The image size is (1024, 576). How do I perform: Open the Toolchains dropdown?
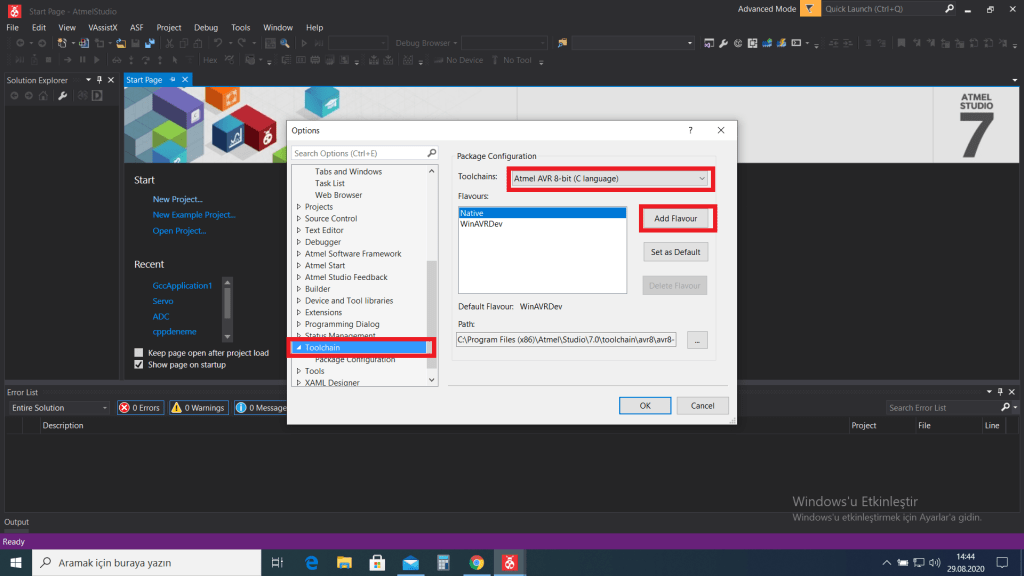pos(609,179)
